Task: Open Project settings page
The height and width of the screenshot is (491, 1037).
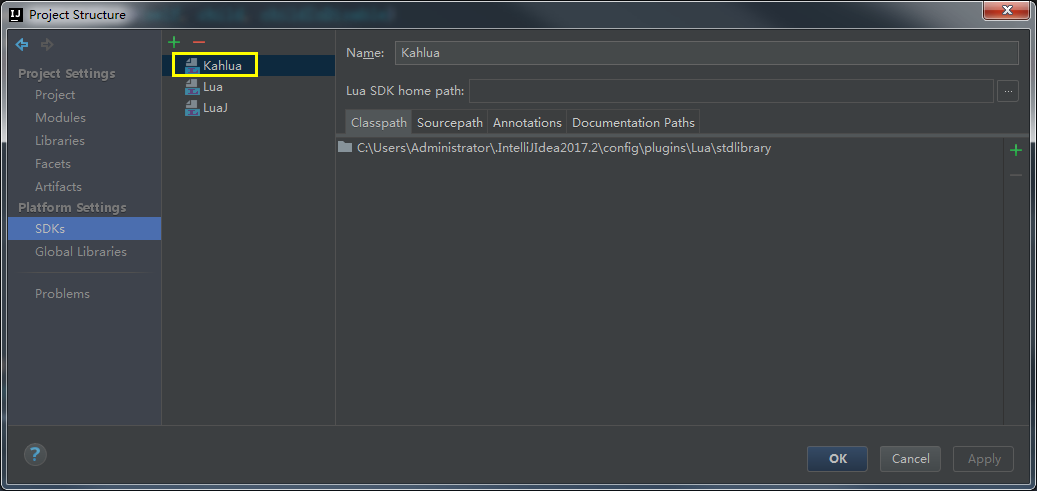Action: pos(55,95)
